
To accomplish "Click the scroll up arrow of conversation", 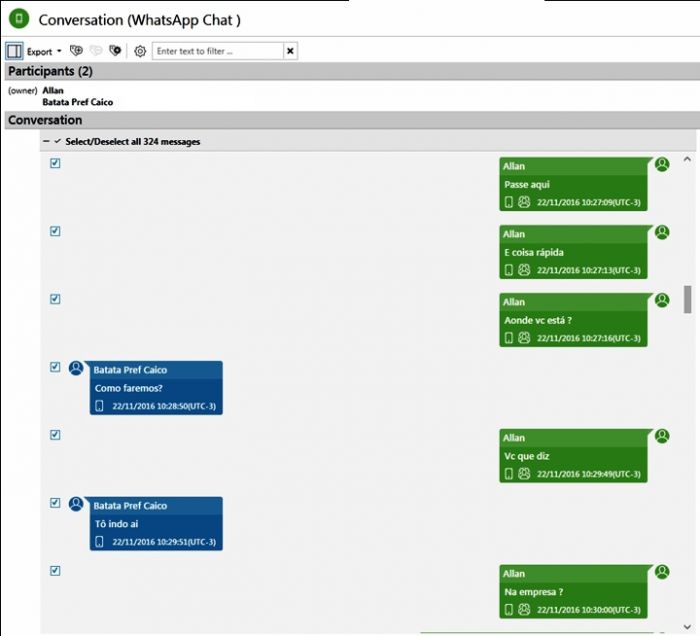I will point(688,159).
